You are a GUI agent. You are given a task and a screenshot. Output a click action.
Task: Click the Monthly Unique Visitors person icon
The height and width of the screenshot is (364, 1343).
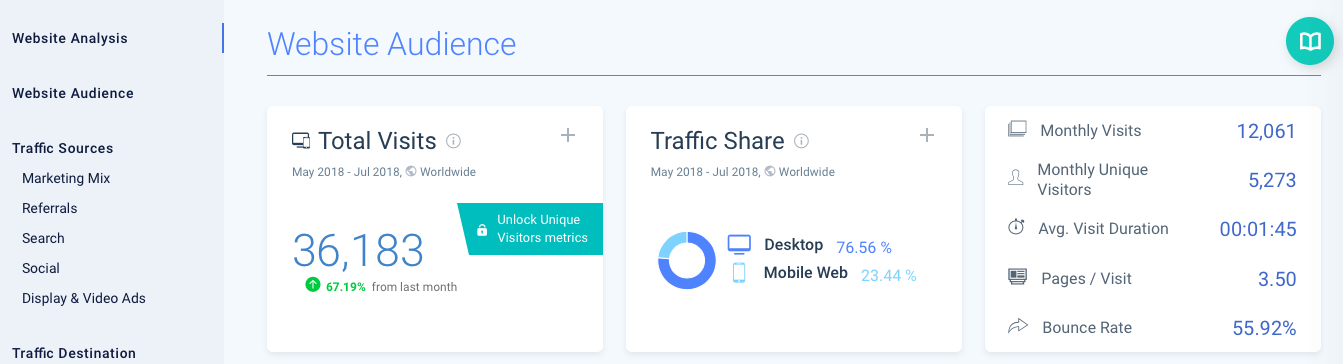click(x=1016, y=178)
